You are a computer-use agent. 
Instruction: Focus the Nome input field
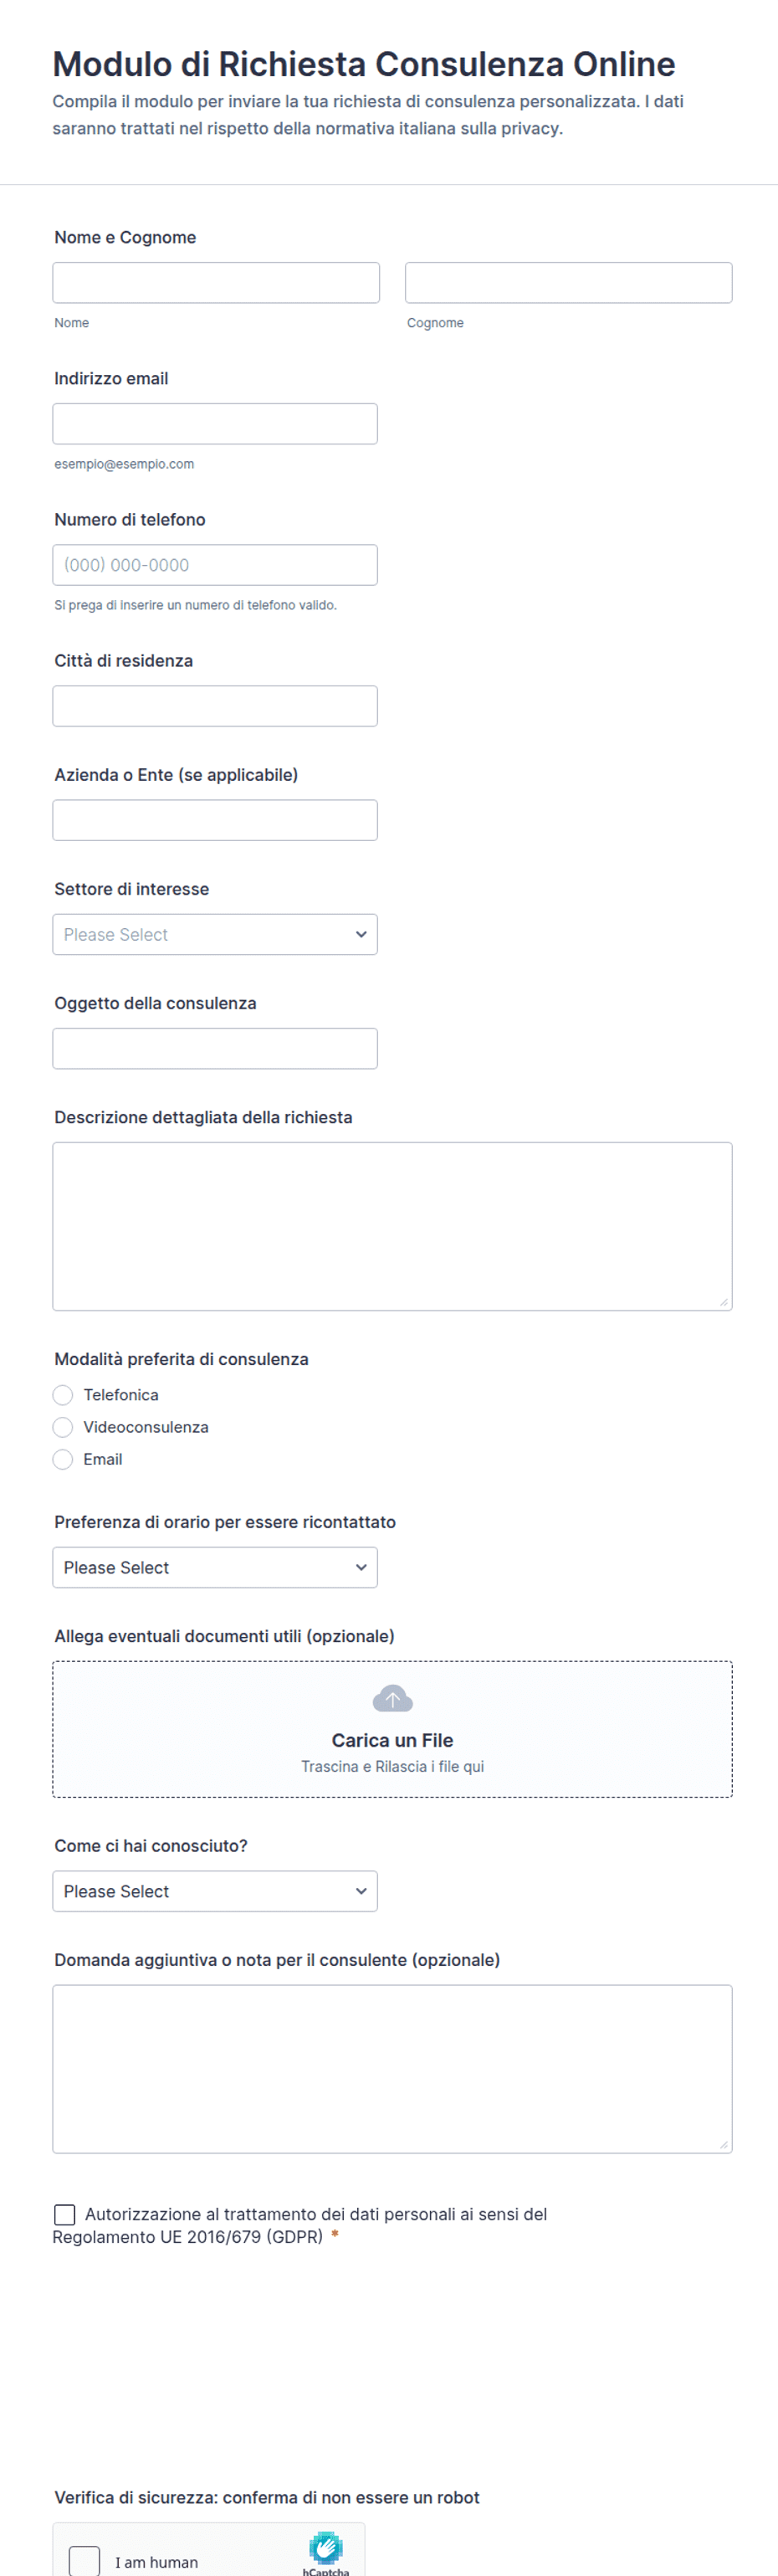point(216,283)
